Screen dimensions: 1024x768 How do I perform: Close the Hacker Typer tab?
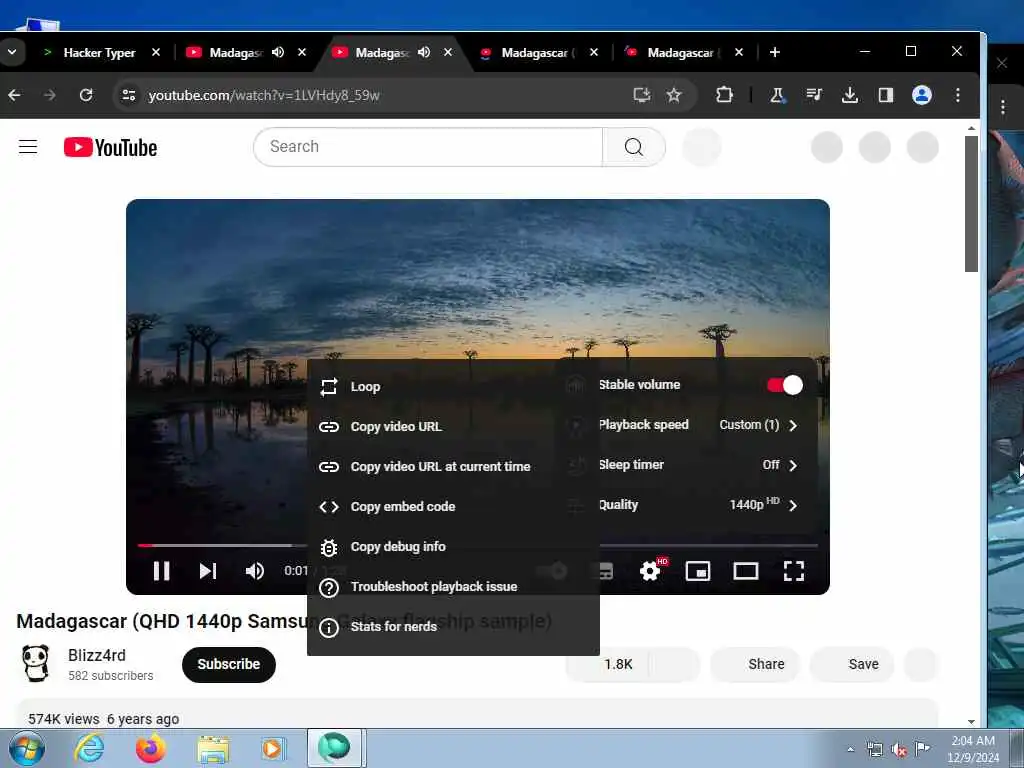[155, 52]
